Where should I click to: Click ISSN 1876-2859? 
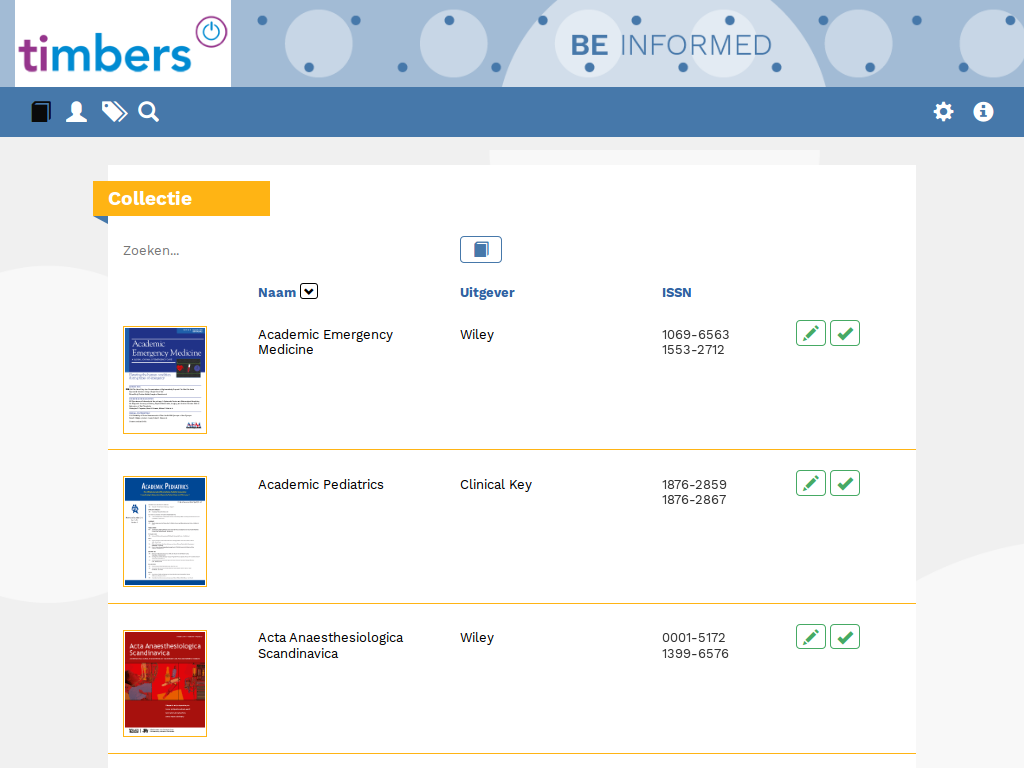(694, 485)
